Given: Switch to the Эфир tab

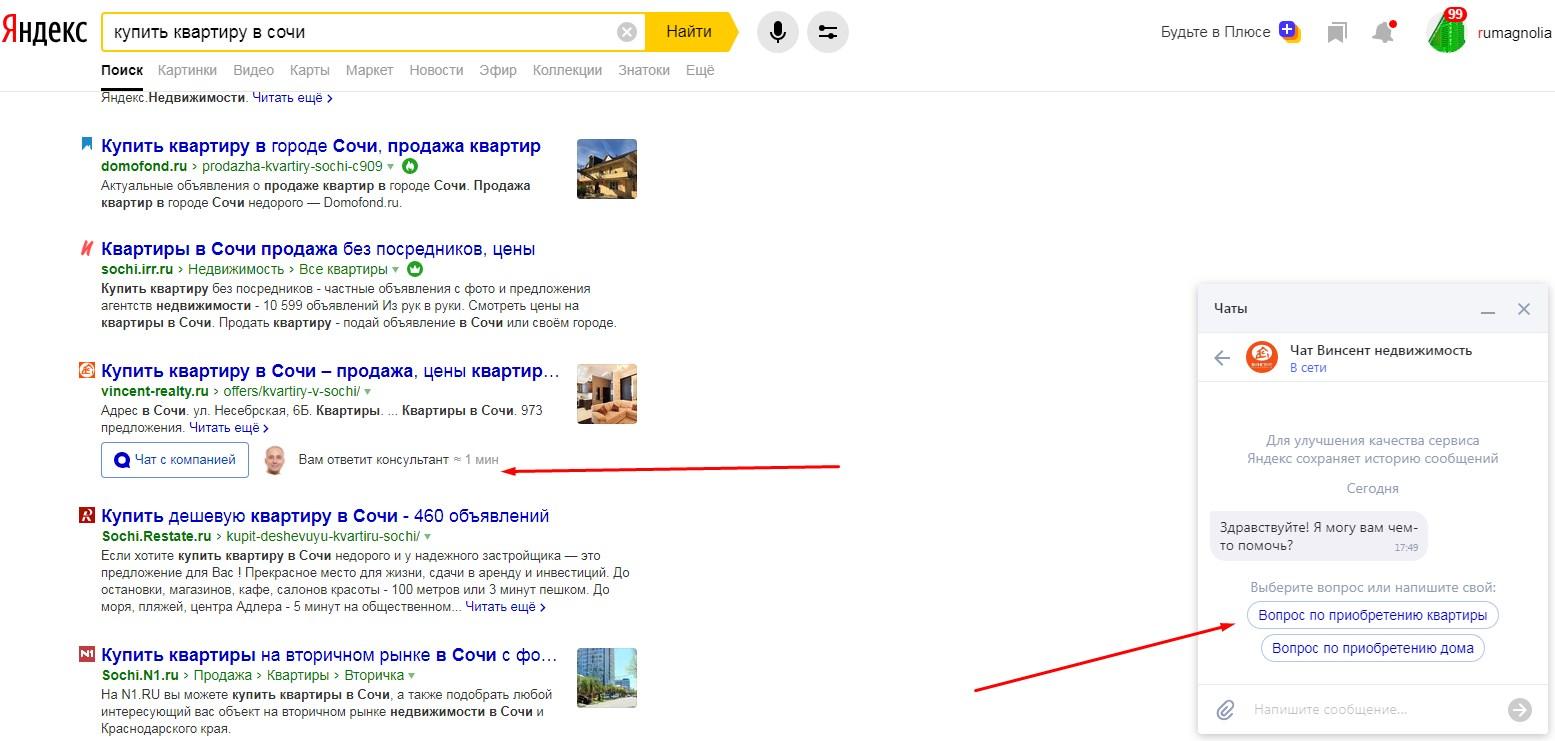Looking at the screenshot, I should [498, 70].
